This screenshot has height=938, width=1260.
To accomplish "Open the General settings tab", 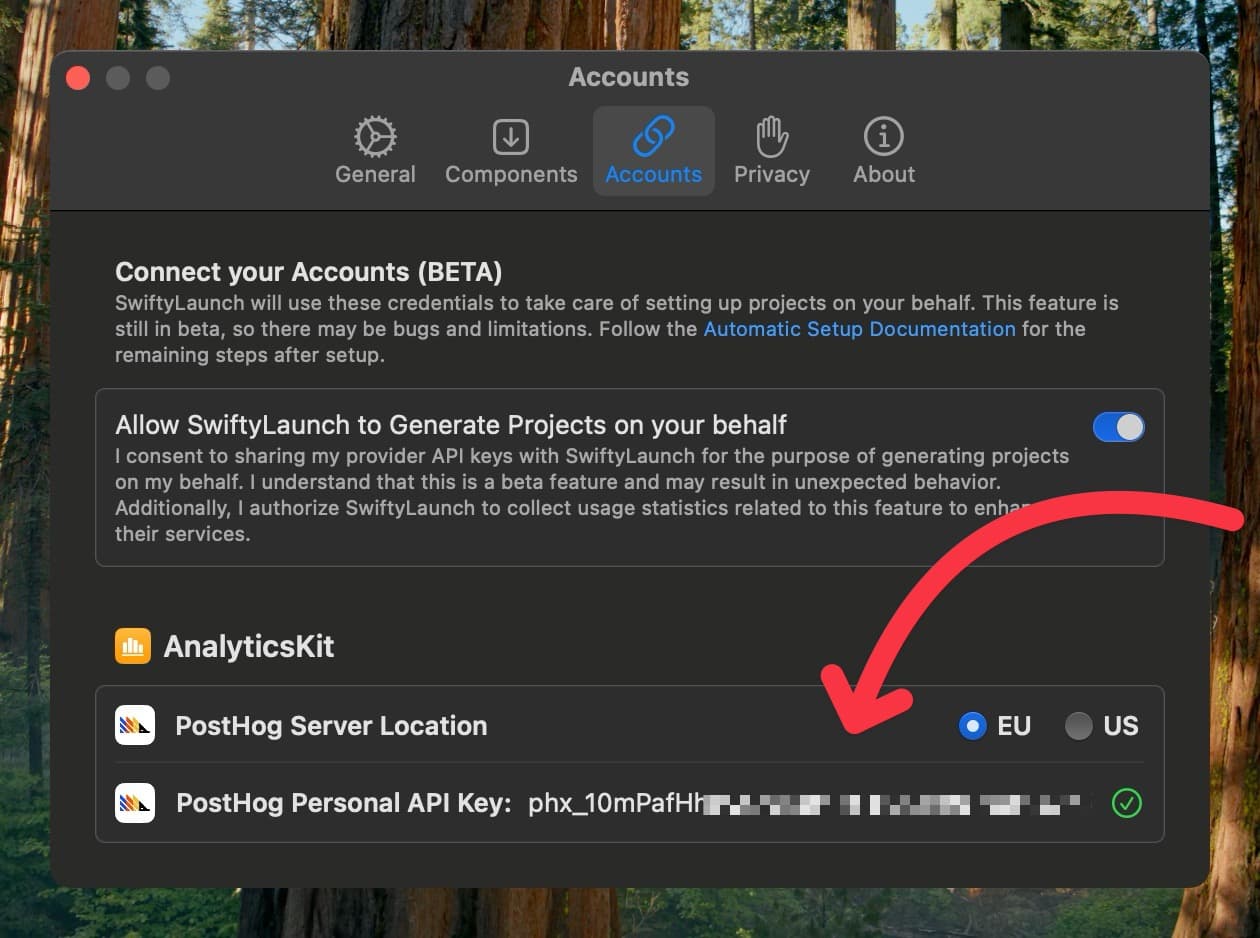I will 375,151.
